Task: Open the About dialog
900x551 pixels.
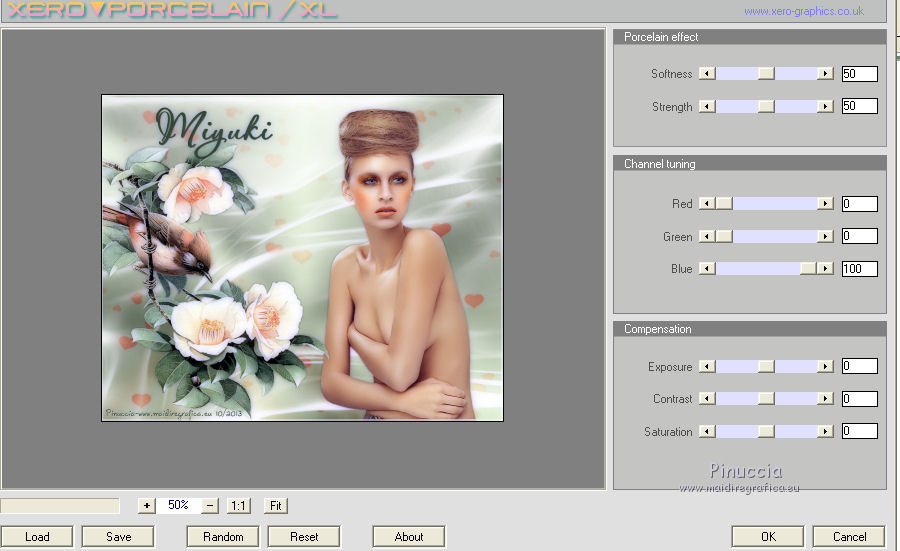Action: [x=408, y=537]
